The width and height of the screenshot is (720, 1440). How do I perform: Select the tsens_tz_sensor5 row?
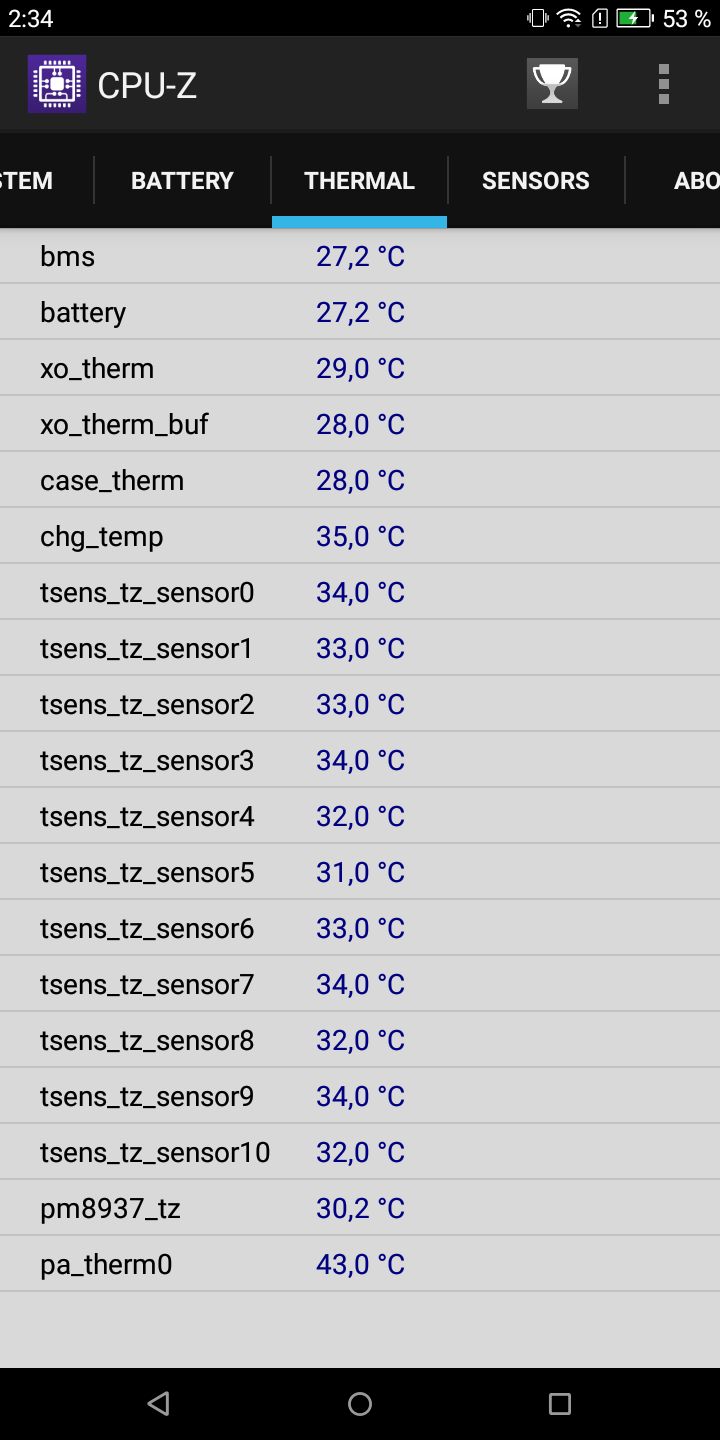360,872
